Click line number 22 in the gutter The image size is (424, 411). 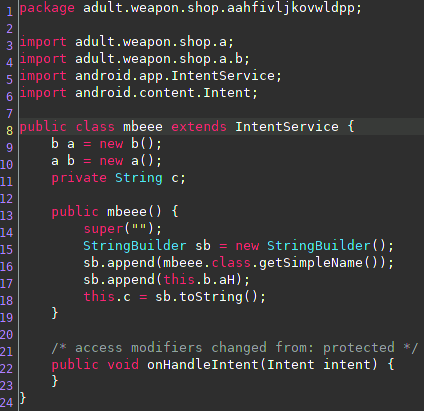click(6, 369)
